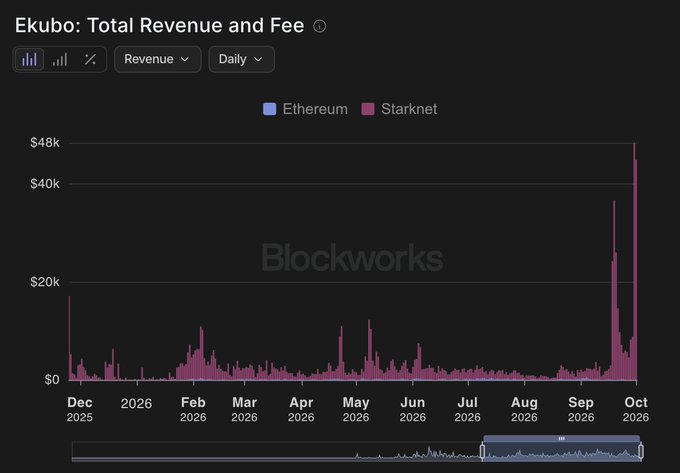This screenshot has height=473, width=680.
Task: Click the May 2026 x-axis label
Action: pyautogui.click(x=356, y=409)
